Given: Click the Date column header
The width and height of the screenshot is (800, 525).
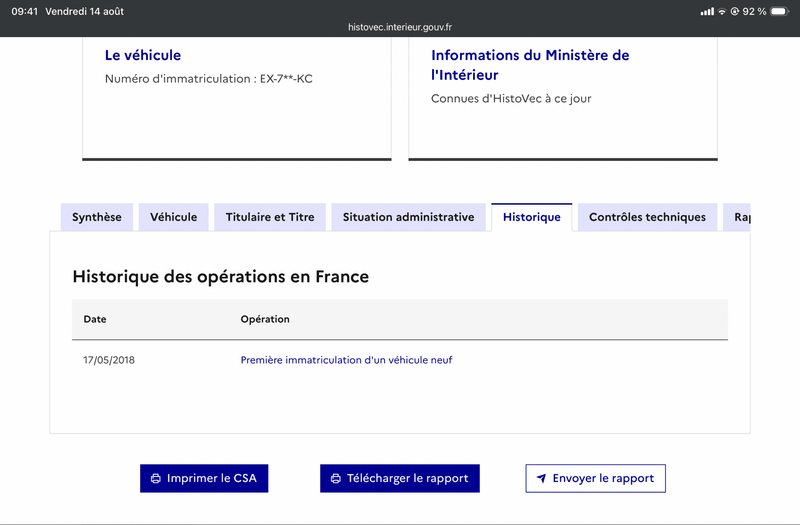Looking at the screenshot, I should [x=95, y=319].
